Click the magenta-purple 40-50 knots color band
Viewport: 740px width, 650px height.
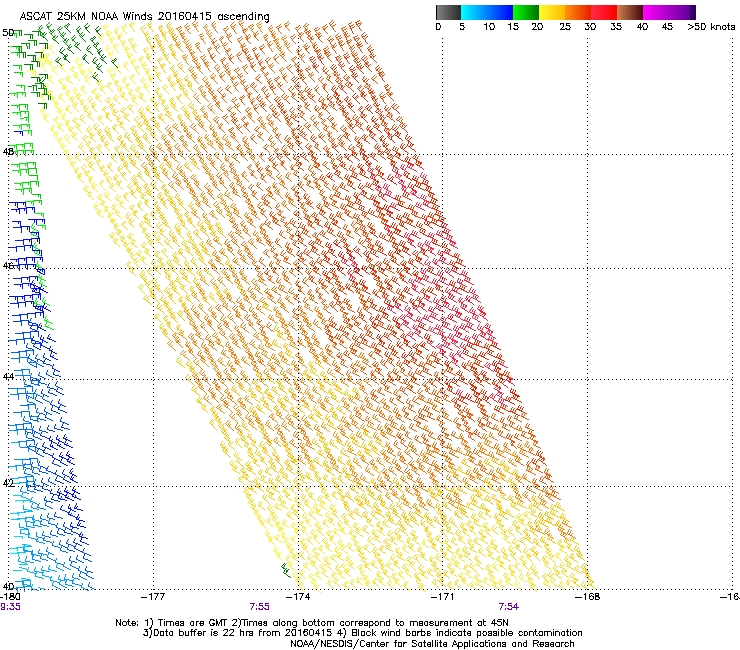669,12
